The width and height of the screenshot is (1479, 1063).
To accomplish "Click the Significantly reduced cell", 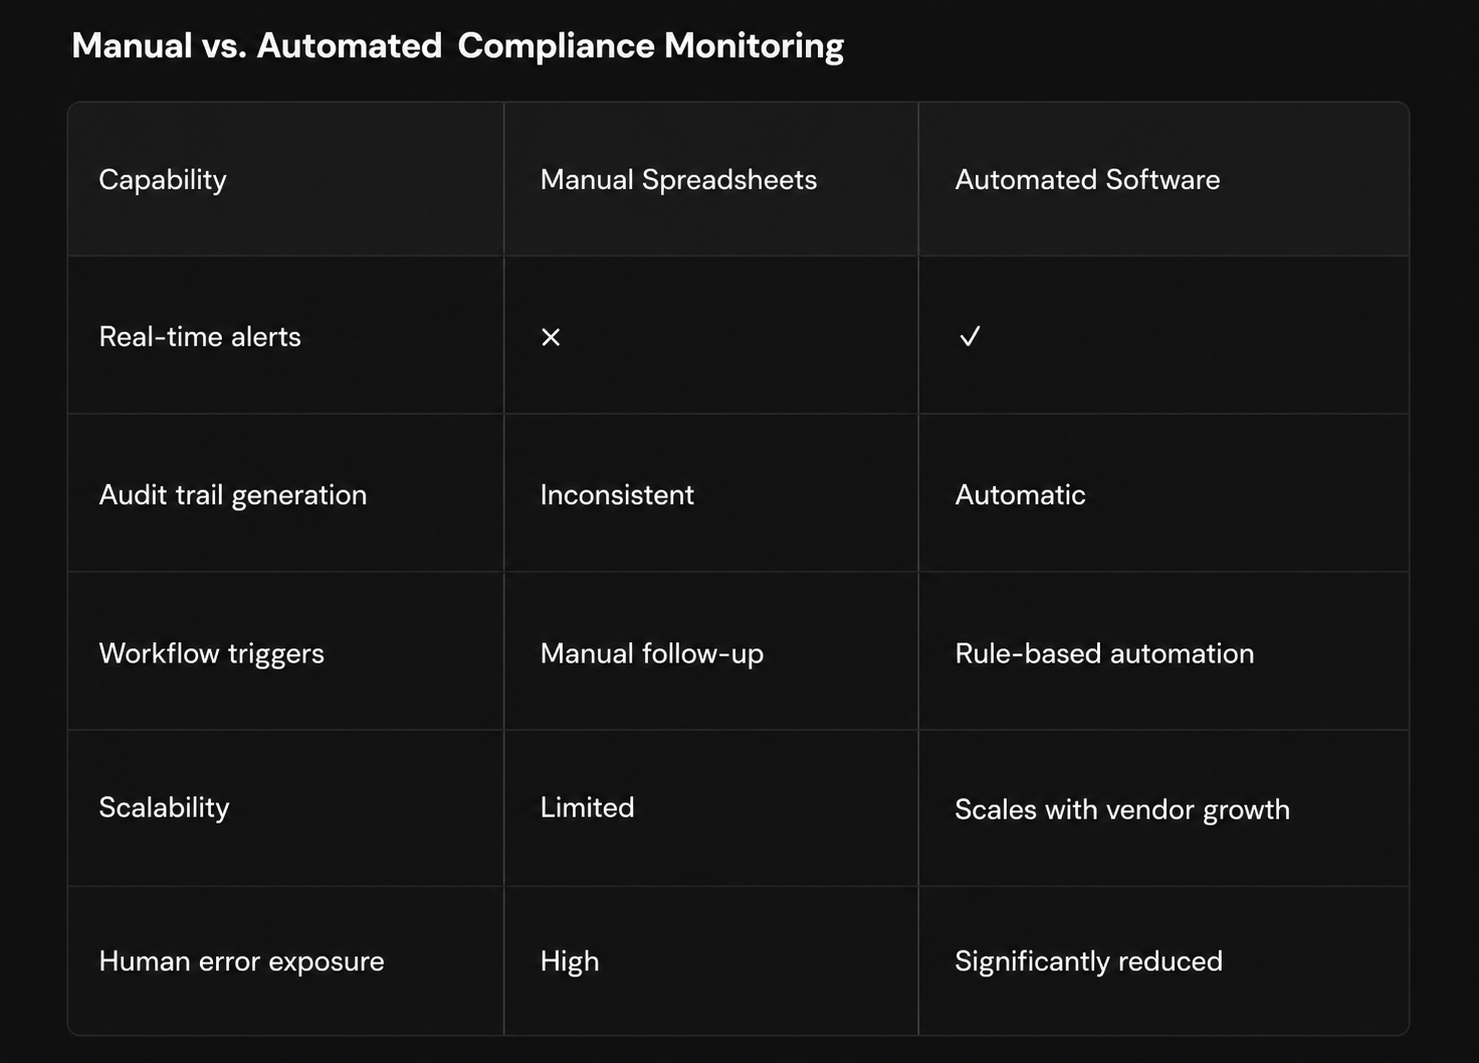I will click(1088, 962).
